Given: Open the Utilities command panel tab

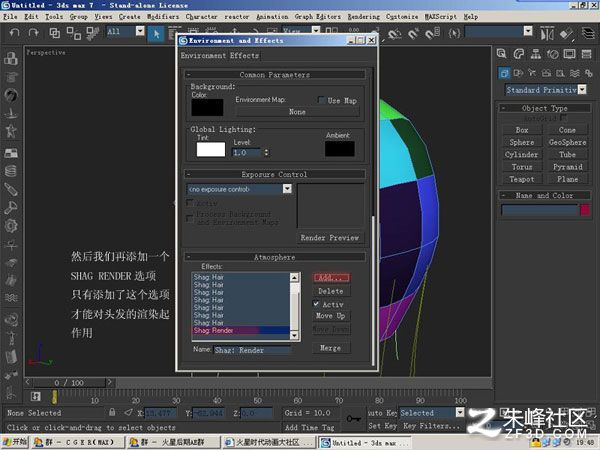Looking at the screenshot, I should click(x=587, y=54).
